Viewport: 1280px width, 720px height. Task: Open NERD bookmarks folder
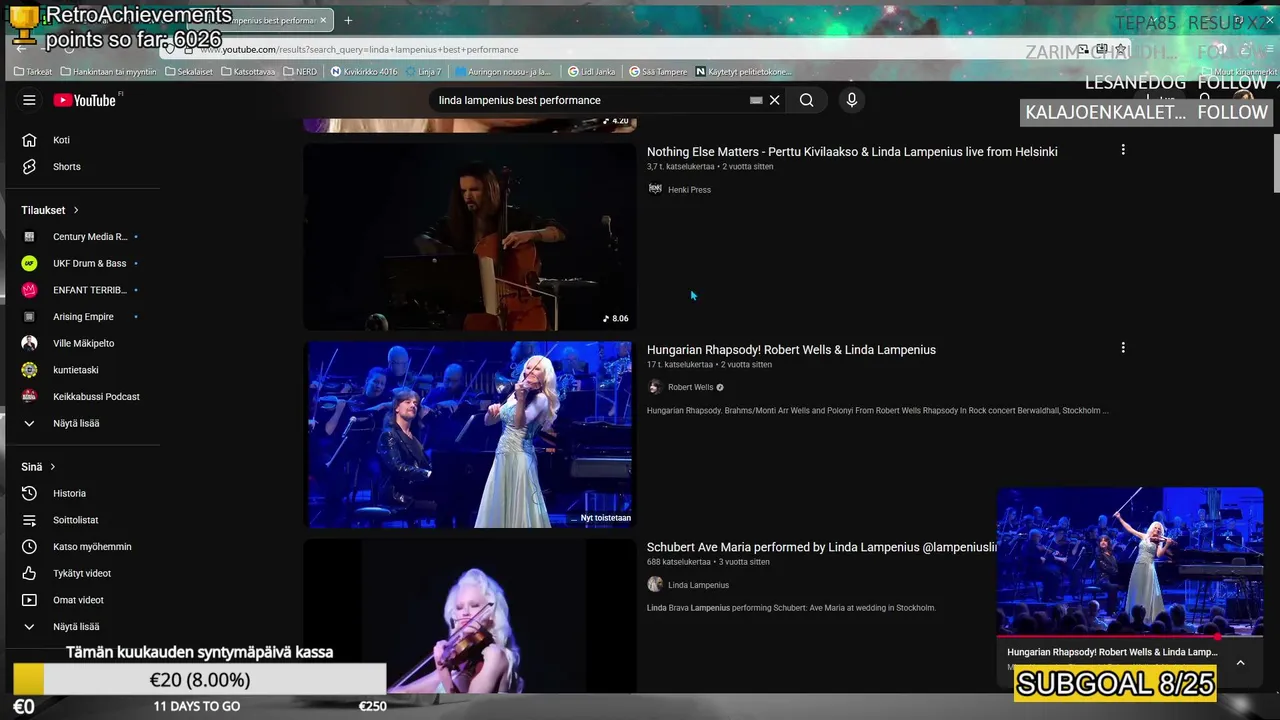(x=301, y=72)
